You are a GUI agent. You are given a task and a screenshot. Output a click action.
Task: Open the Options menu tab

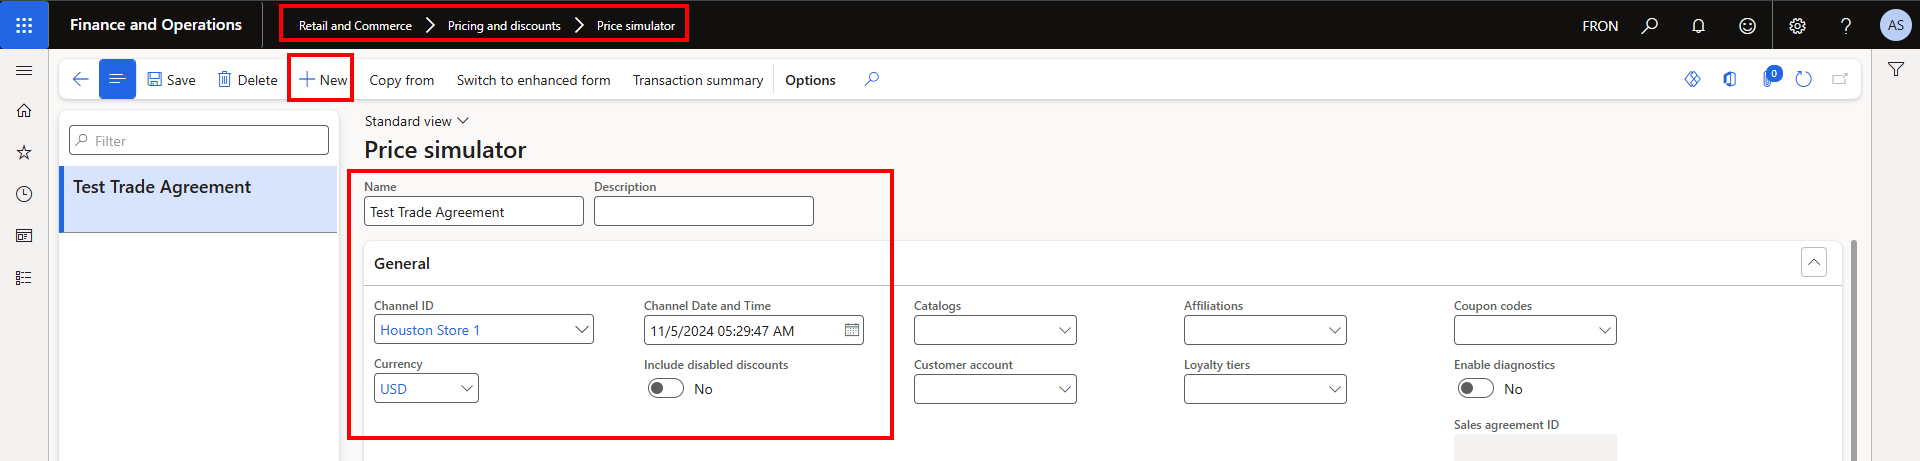tap(810, 80)
